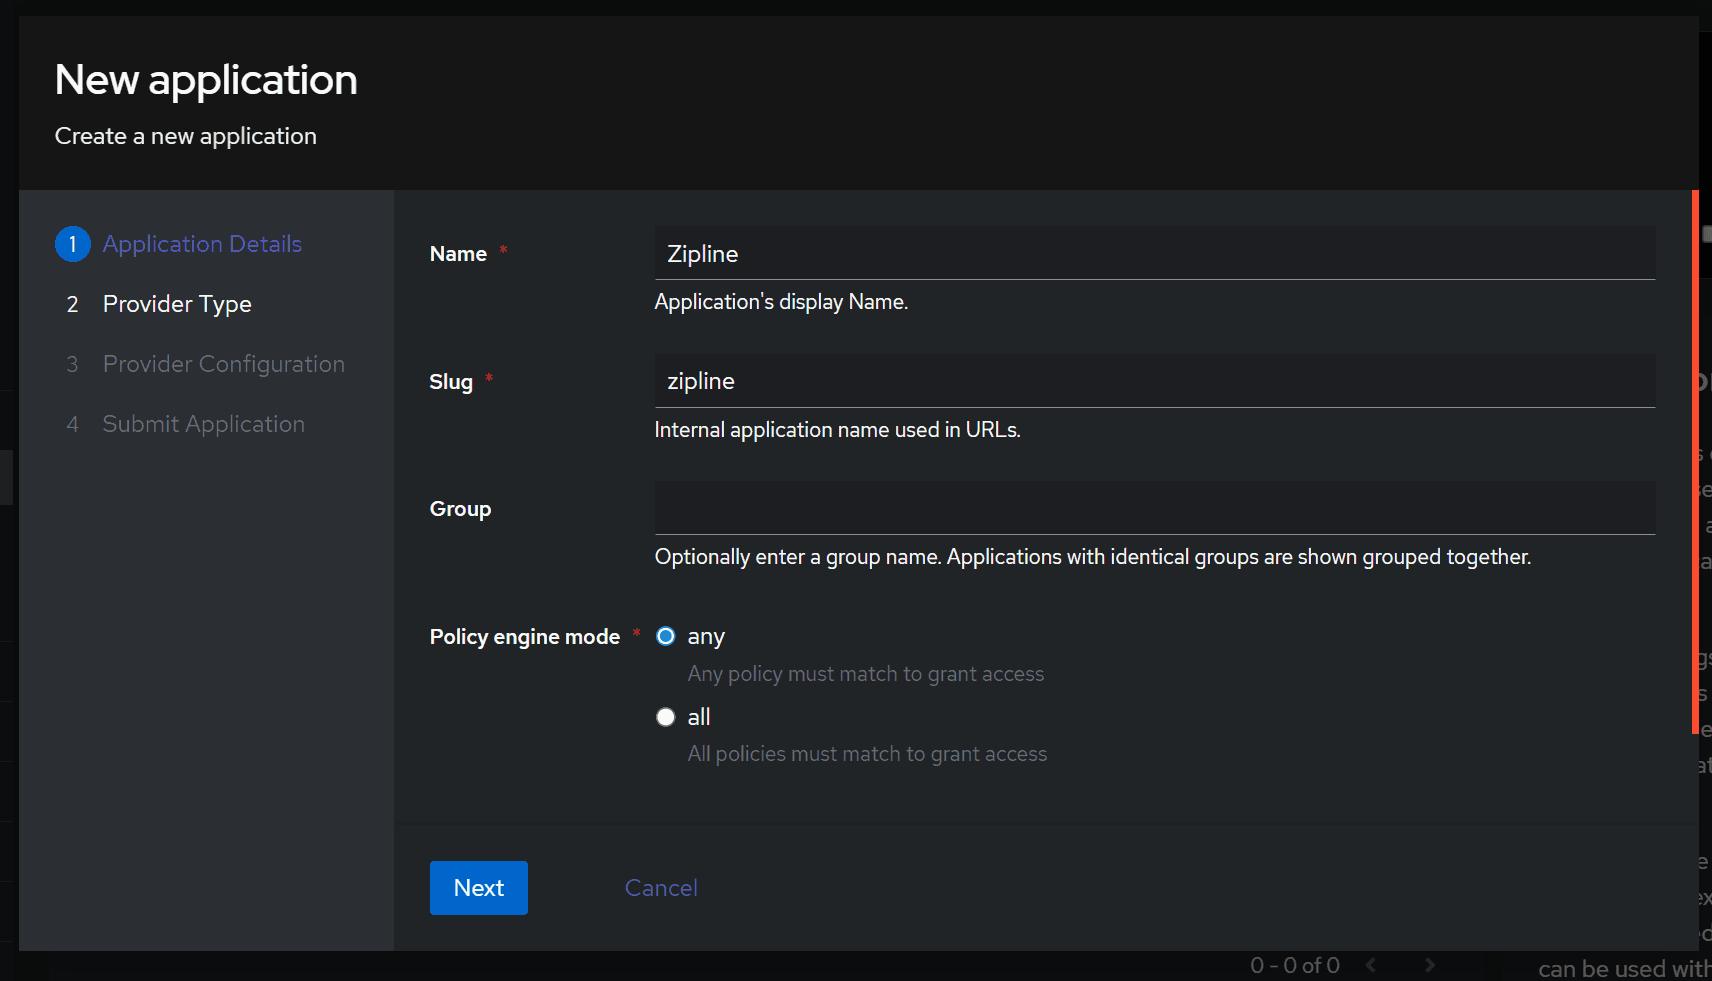
Task: Click the step 2 number beside Provider Type
Action: click(72, 304)
